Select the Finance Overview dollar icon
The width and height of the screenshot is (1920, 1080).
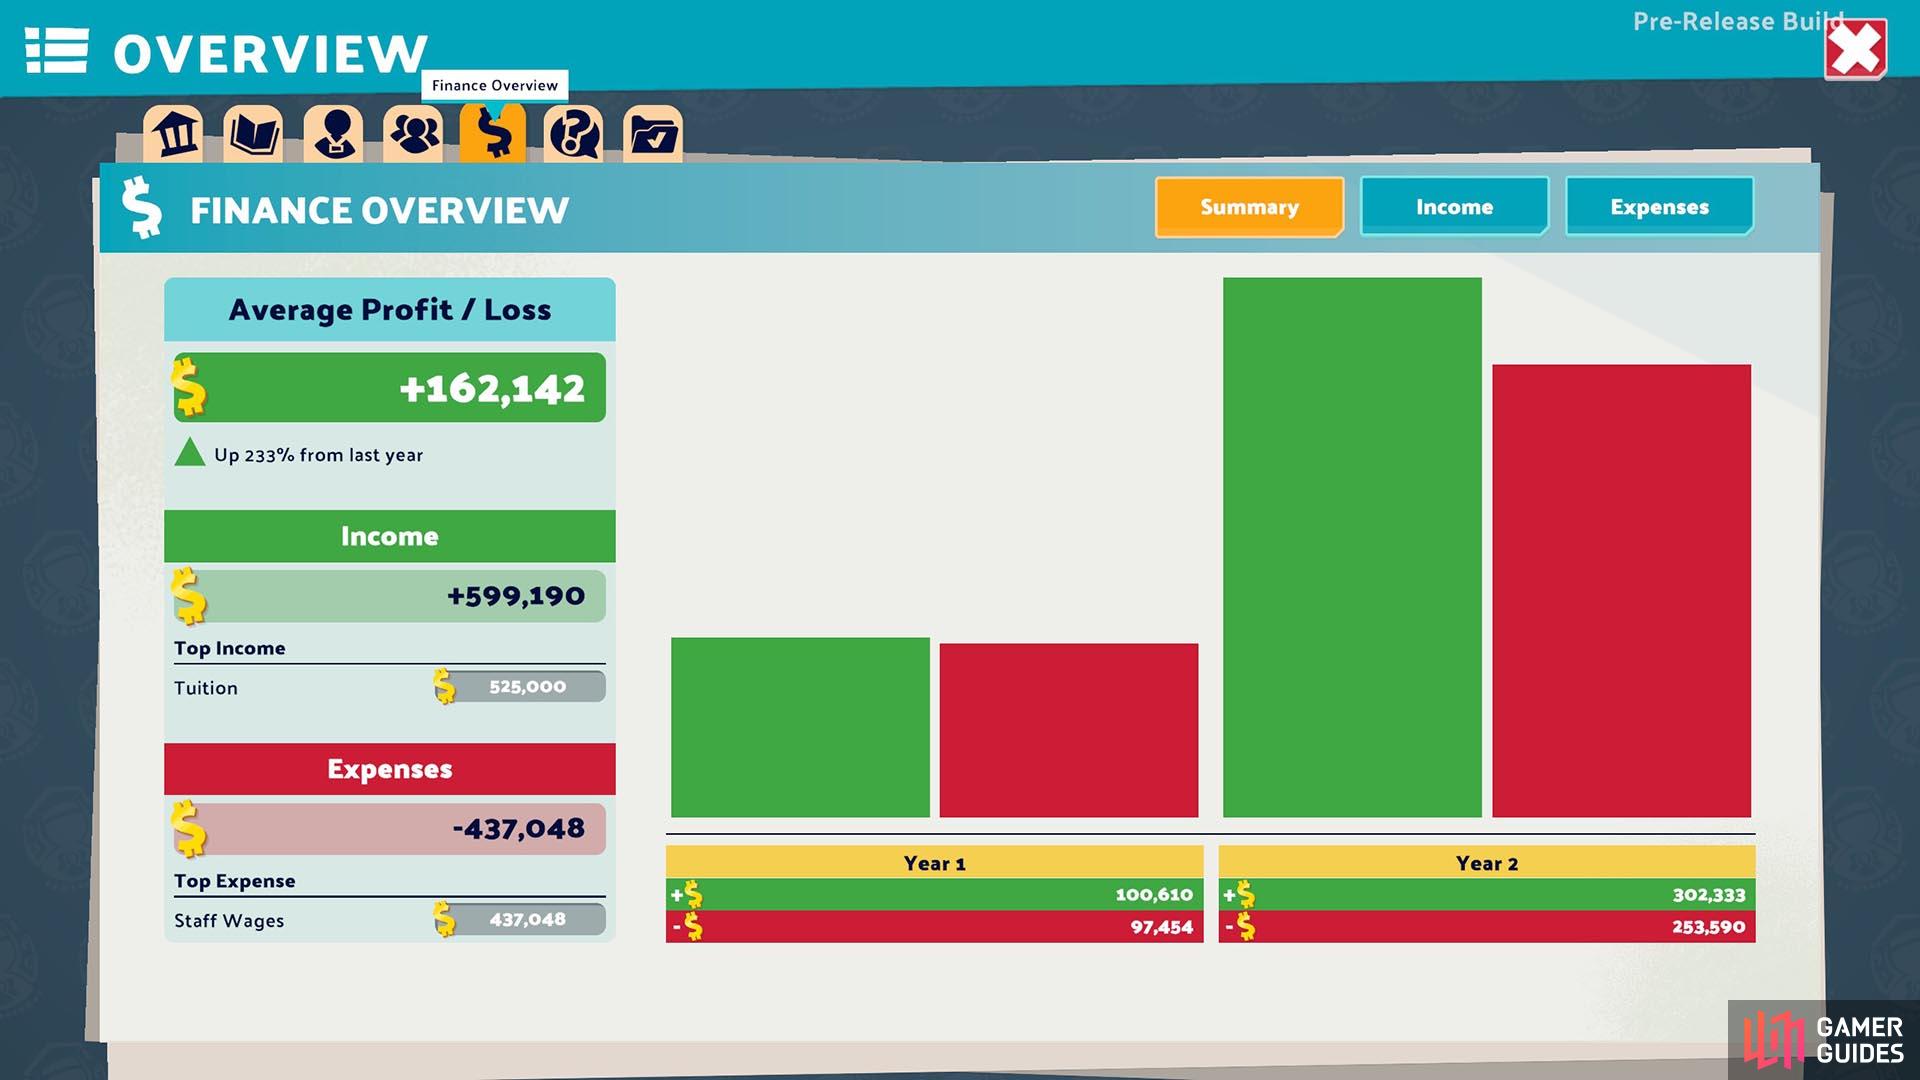point(493,132)
